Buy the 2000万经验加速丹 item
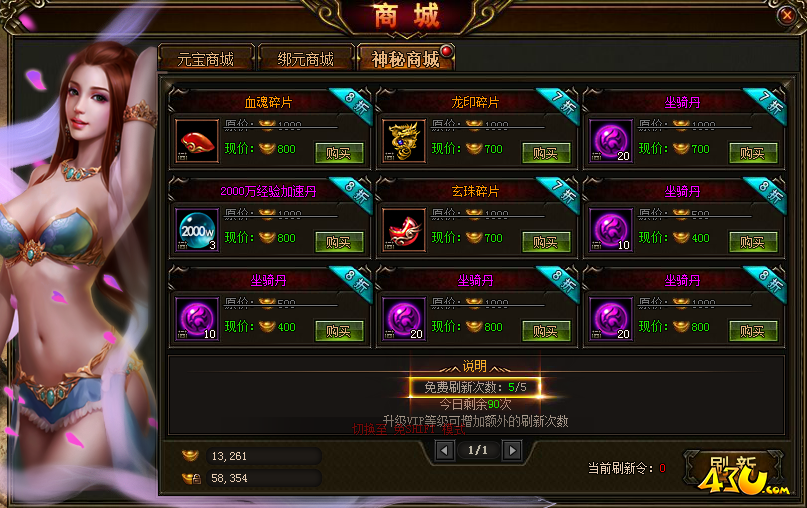The image size is (807, 508). coord(339,242)
